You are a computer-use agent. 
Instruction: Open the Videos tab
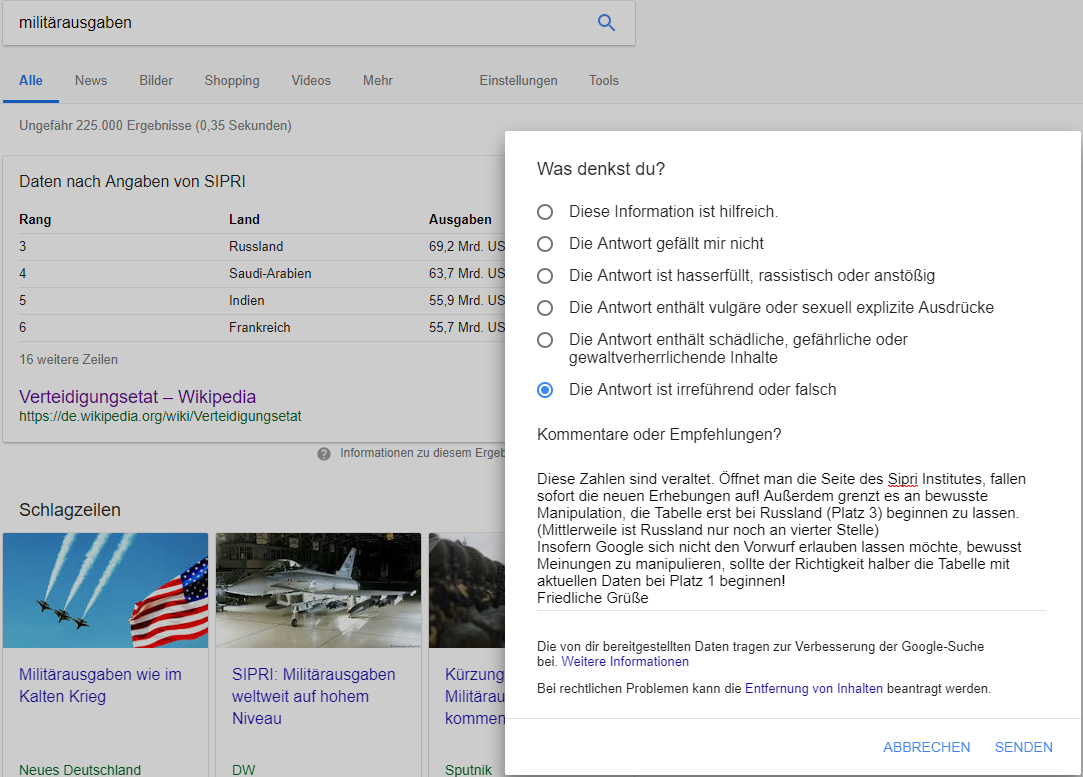(311, 81)
